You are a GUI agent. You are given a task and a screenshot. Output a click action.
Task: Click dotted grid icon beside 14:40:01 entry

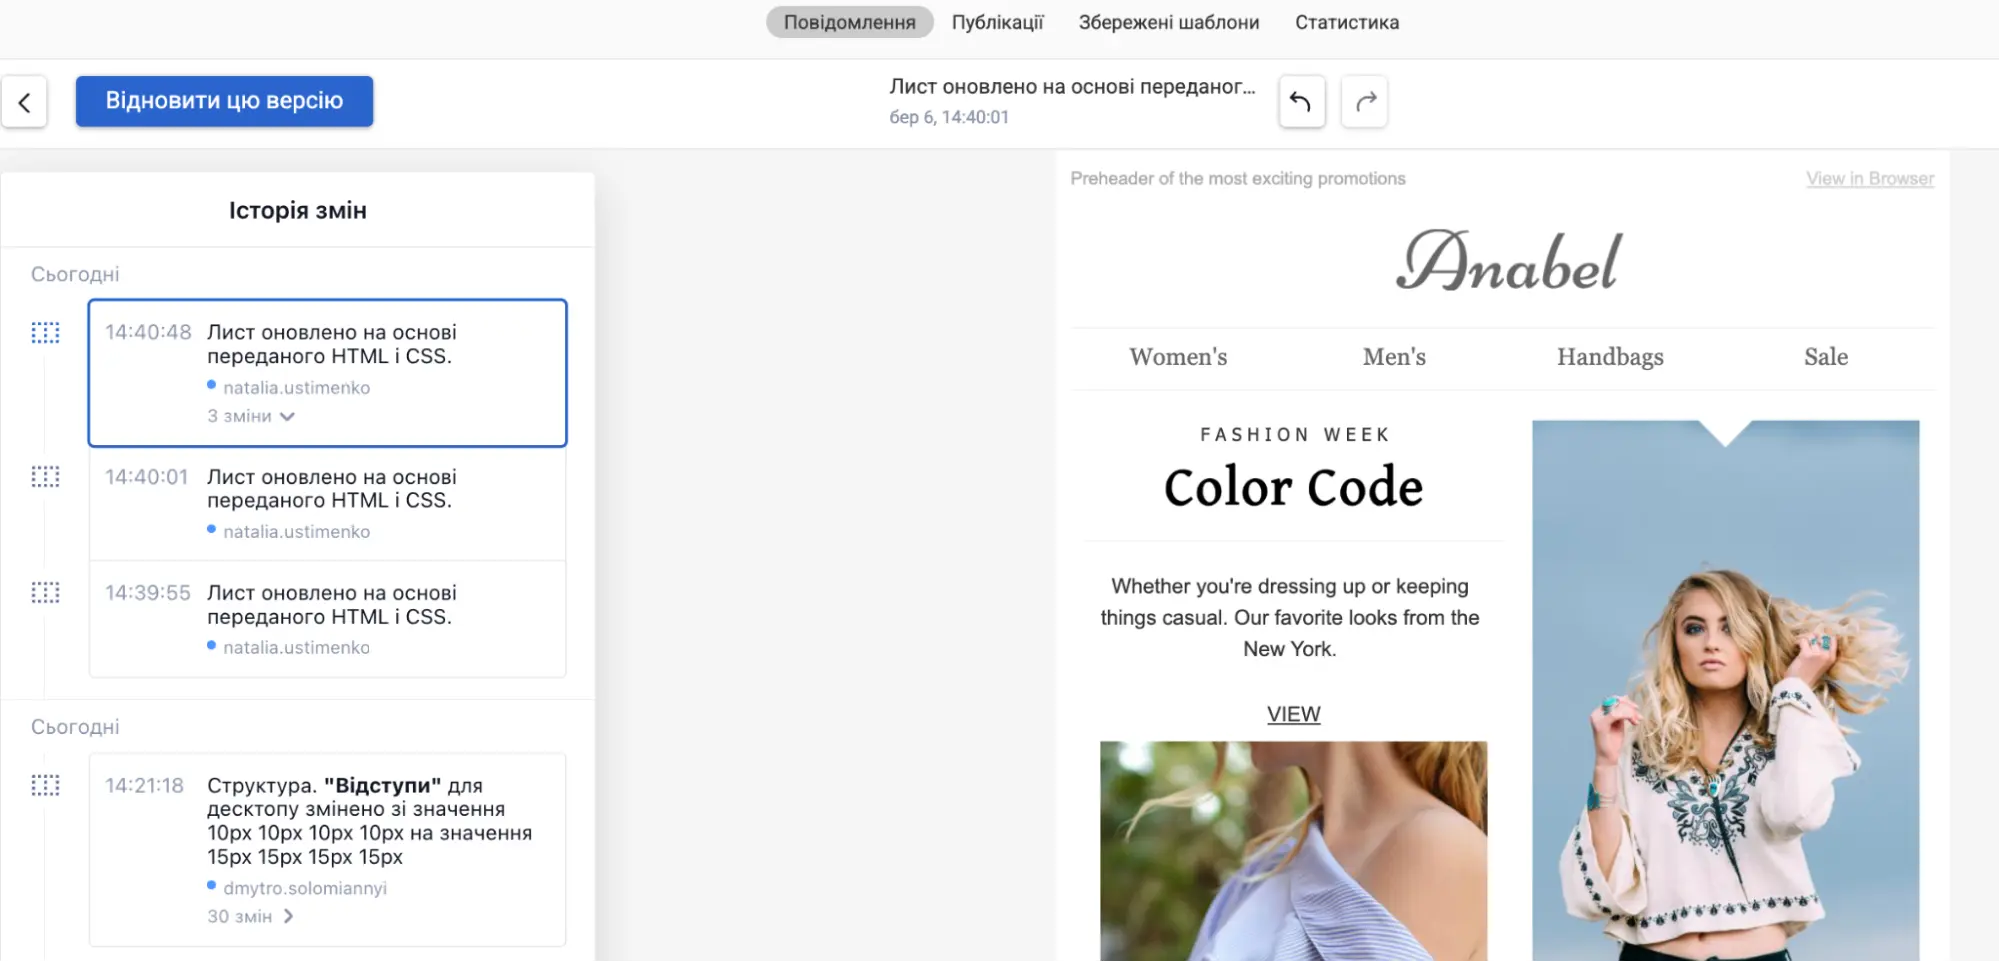point(45,477)
